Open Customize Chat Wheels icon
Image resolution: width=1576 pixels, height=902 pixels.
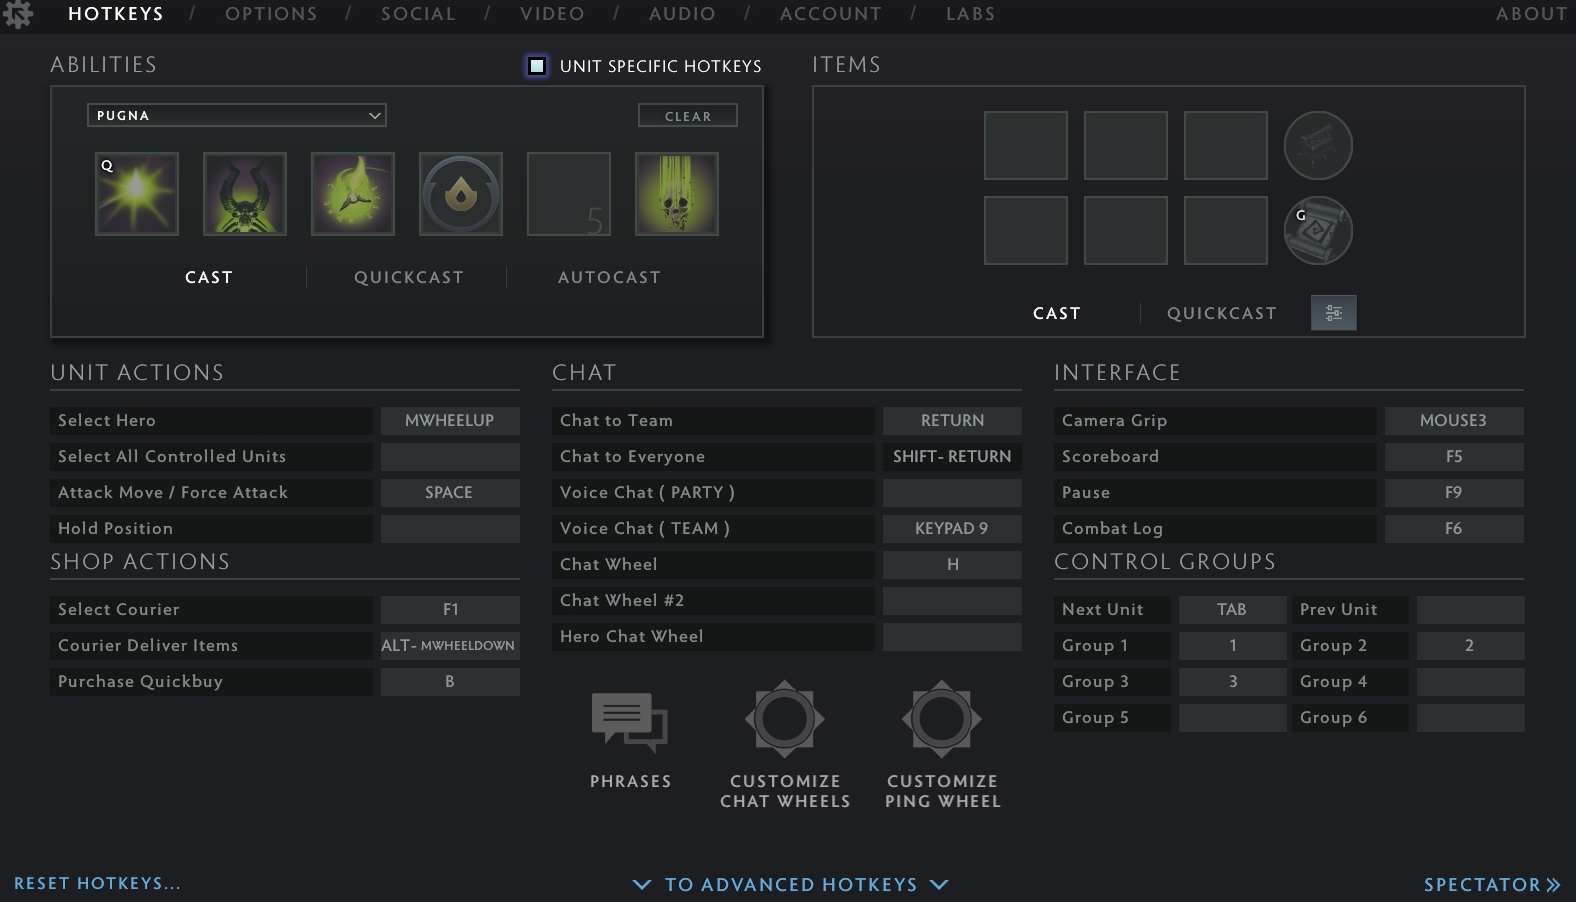coord(785,718)
